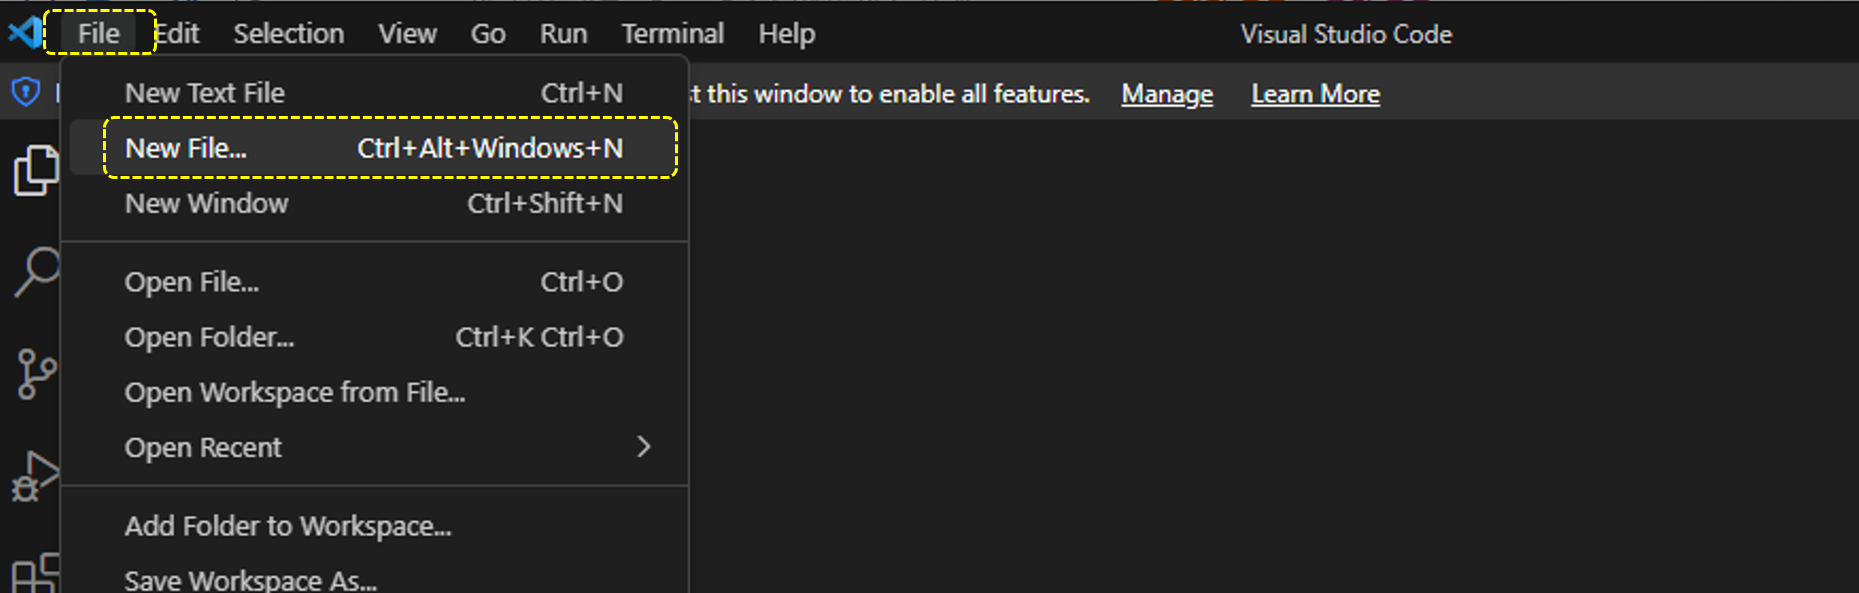Open the Go menu
This screenshot has height=593, width=1859.
(488, 33)
